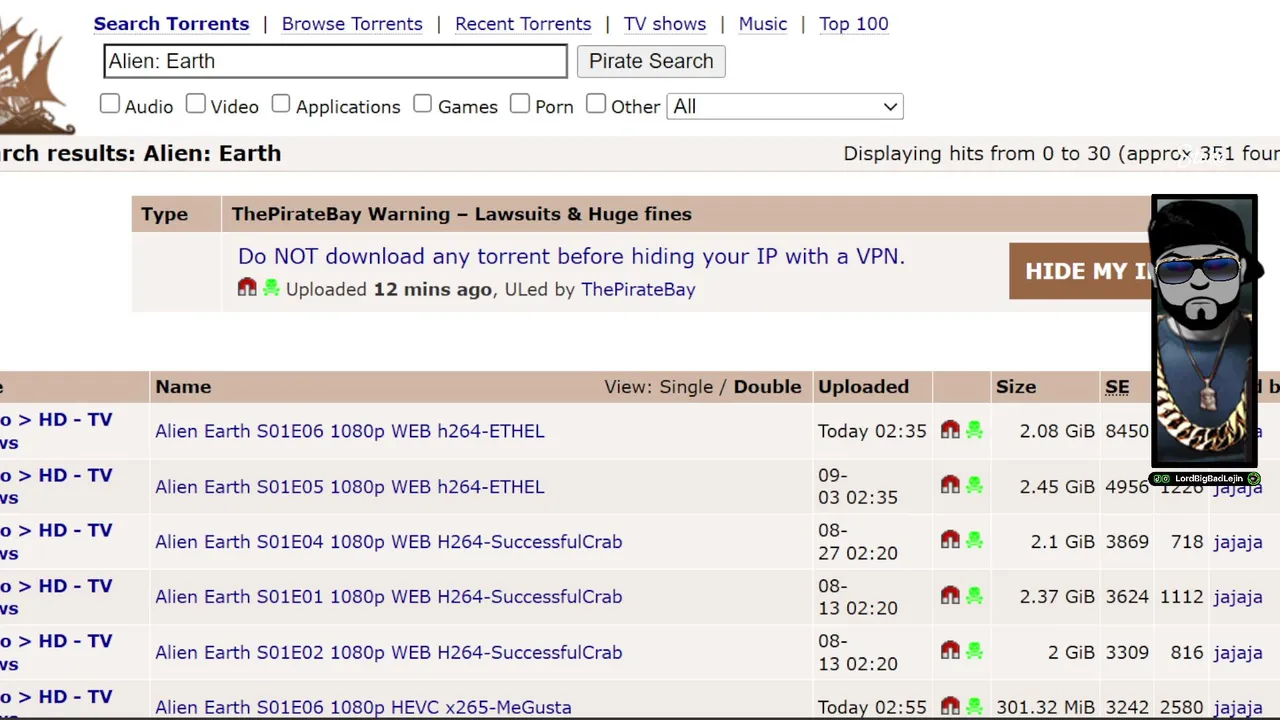Open ThePirateBay uploader link
Viewport: 1280px width, 720px height.
click(638, 289)
